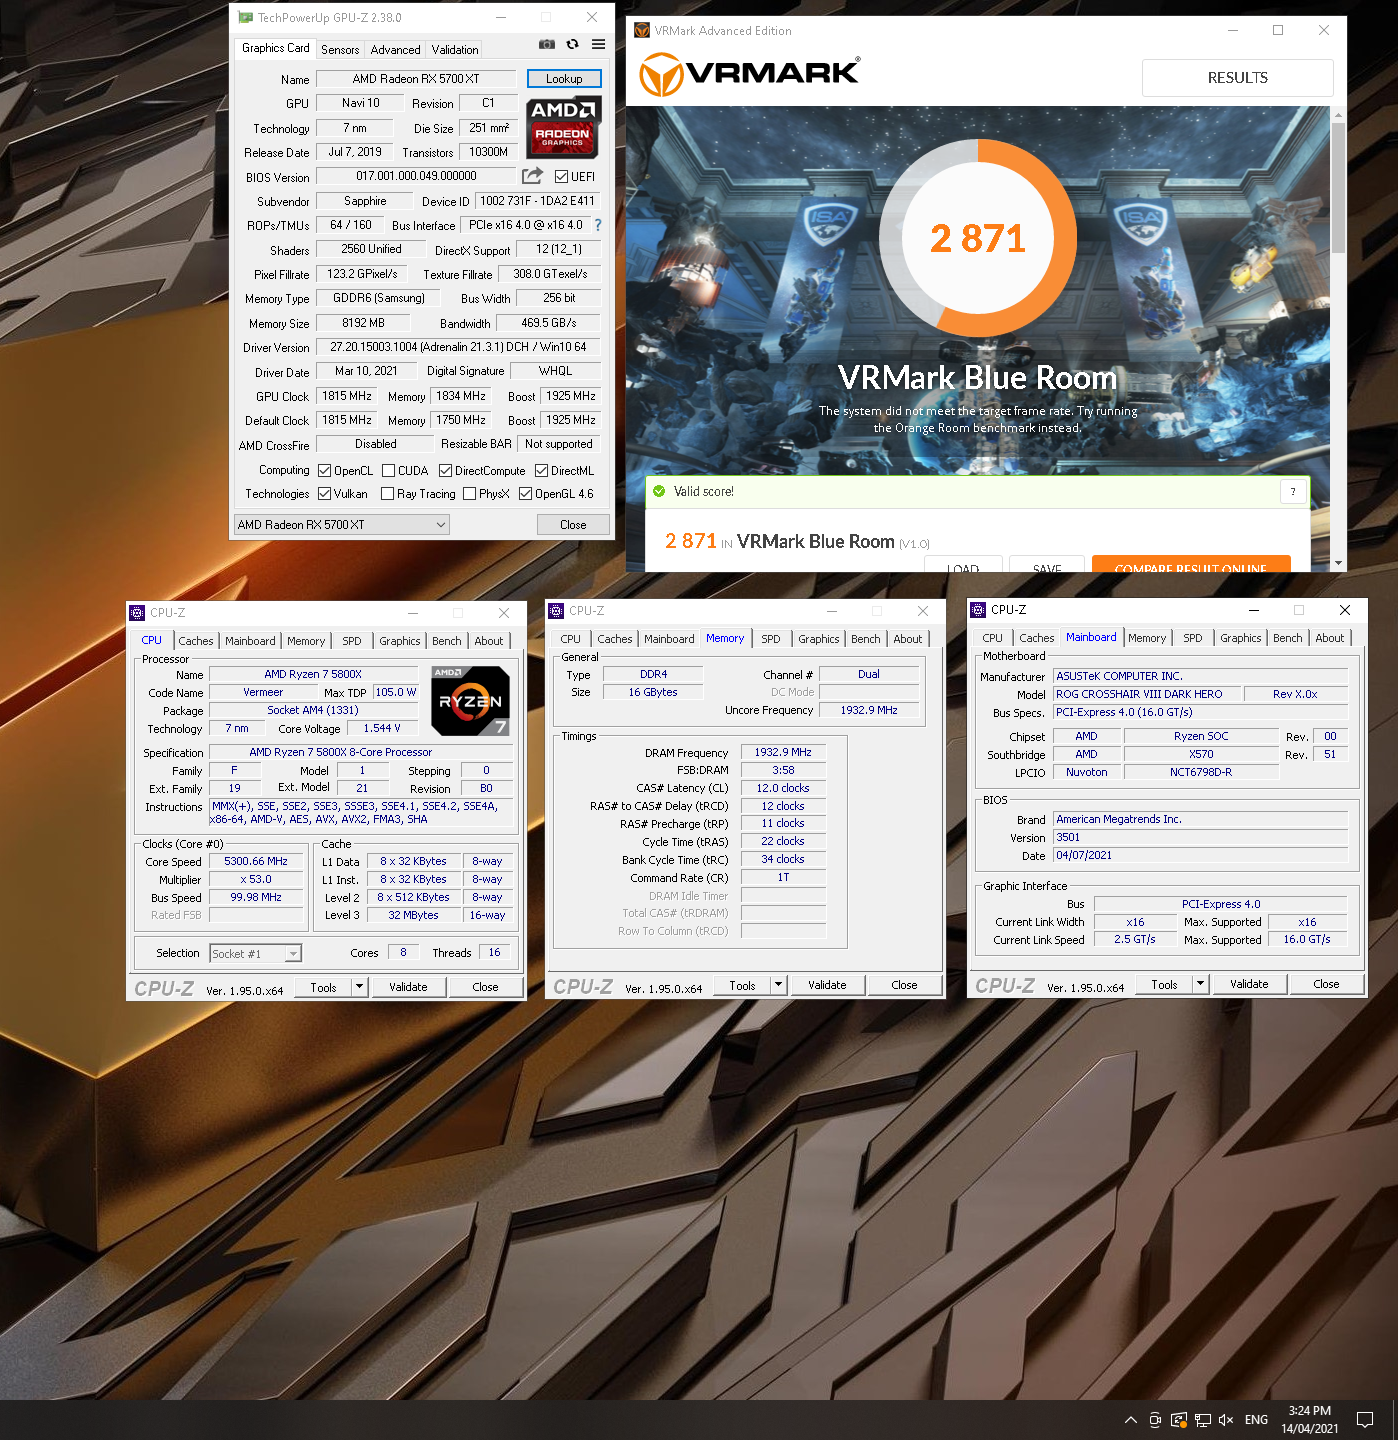Expand Tools arrow in Mainboard CPU-Z window
This screenshot has width=1398, height=1440.
[1200, 984]
